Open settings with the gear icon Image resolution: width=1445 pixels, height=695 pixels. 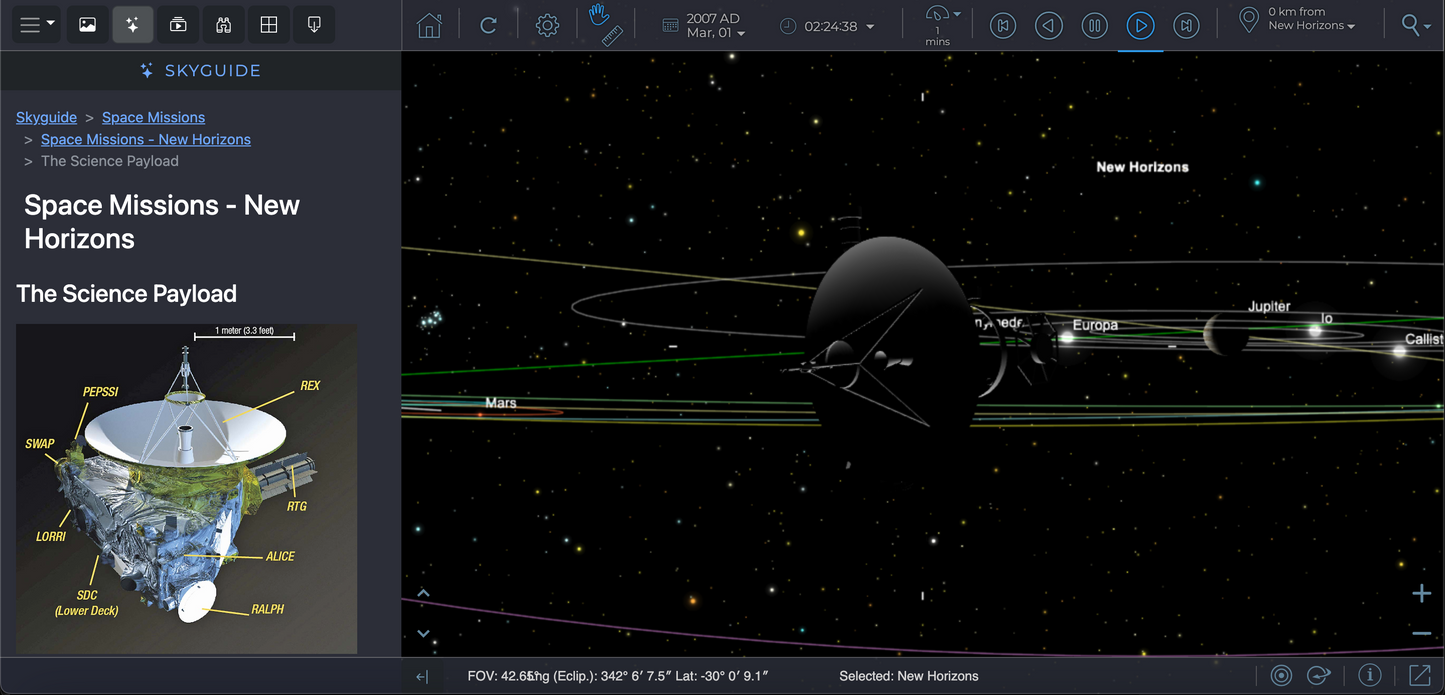[547, 26]
